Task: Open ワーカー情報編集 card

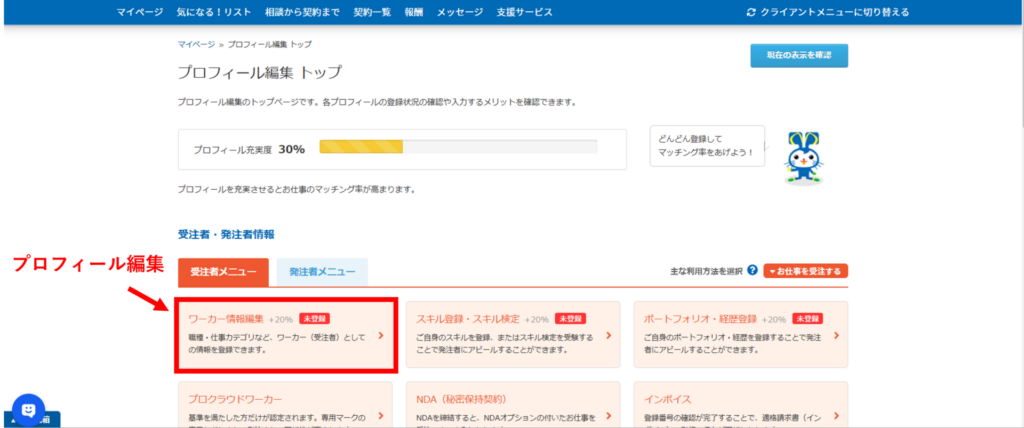Action: [x=285, y=335]
